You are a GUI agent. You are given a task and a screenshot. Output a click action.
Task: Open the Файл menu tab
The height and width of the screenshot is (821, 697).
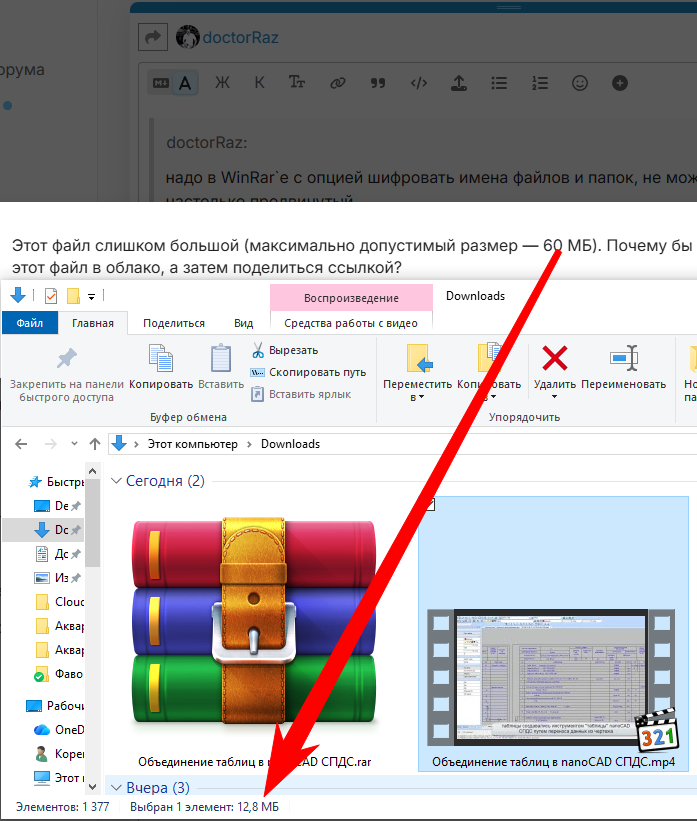[x=29, y=323]
